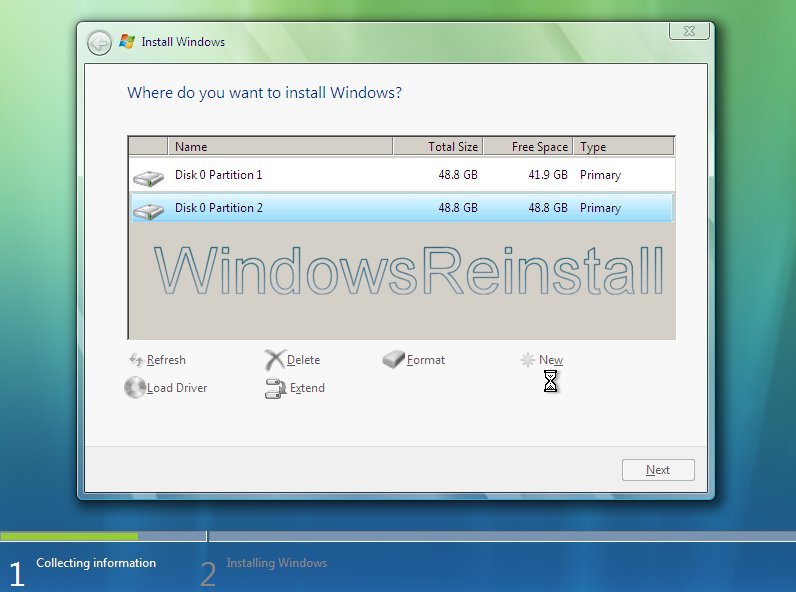The image size is (796, 592).
Task: Click the Refresh arrows icon
Action: (136, 360)
